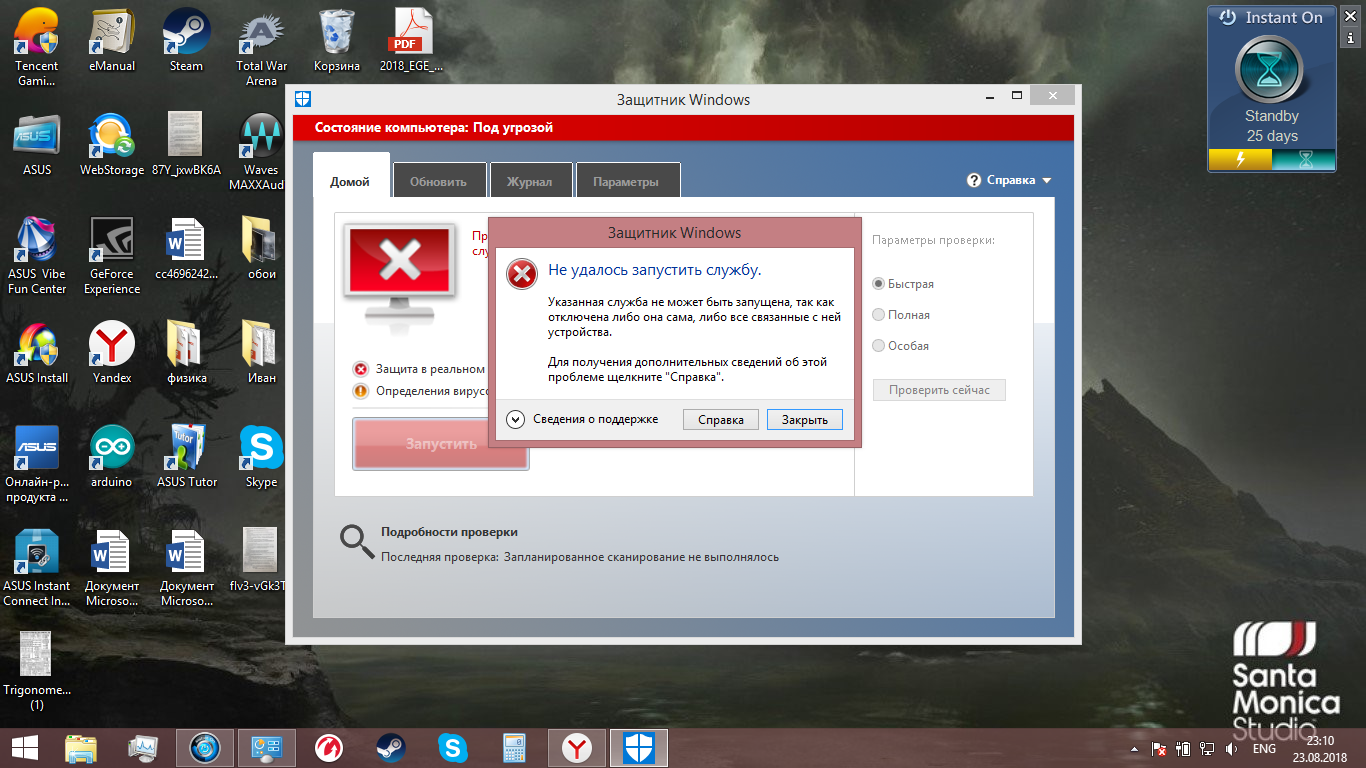This screenshot has height=768, width=1366.
Task: Switch to the Журнал tab
Action: 530,182
